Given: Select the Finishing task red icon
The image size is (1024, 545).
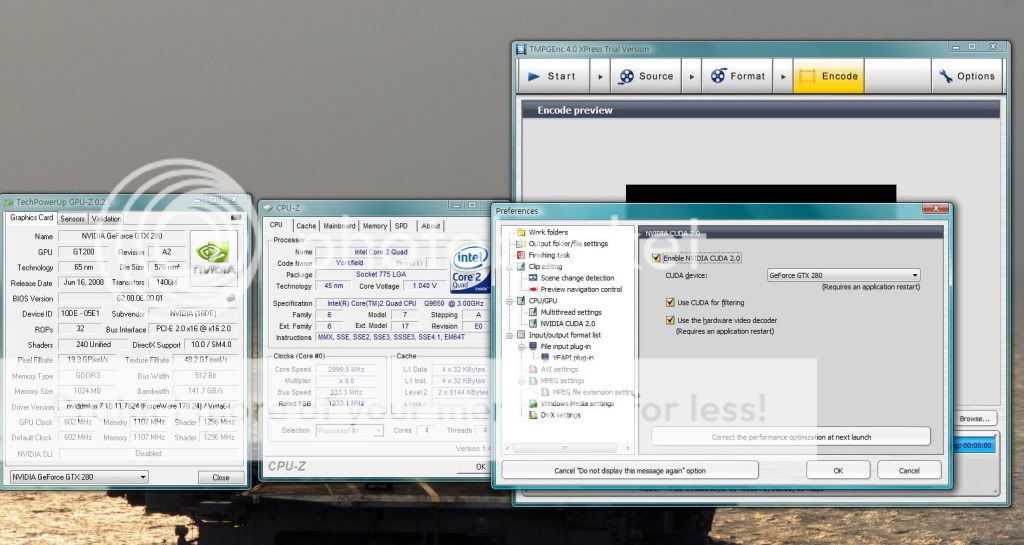Looking at the screenshot, I should [x=520, y=255].
